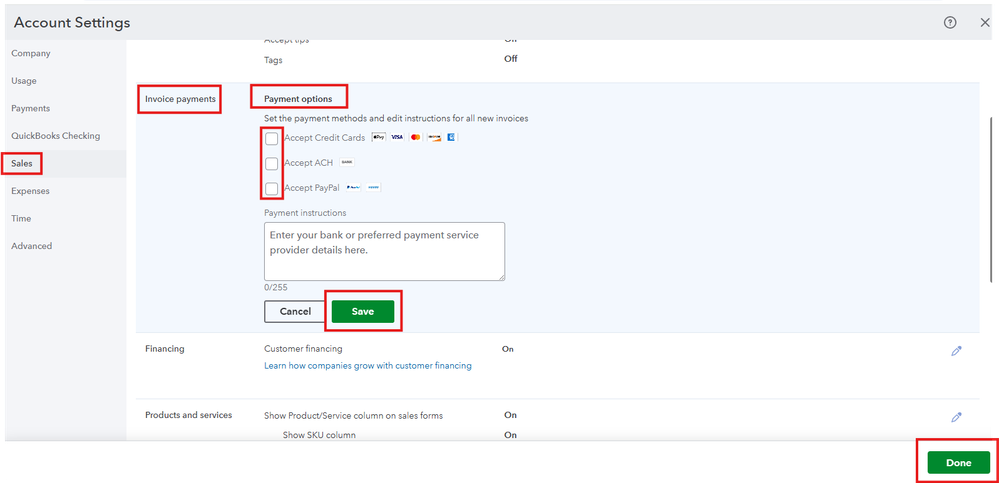Click the PayPal logo icon

354,187
